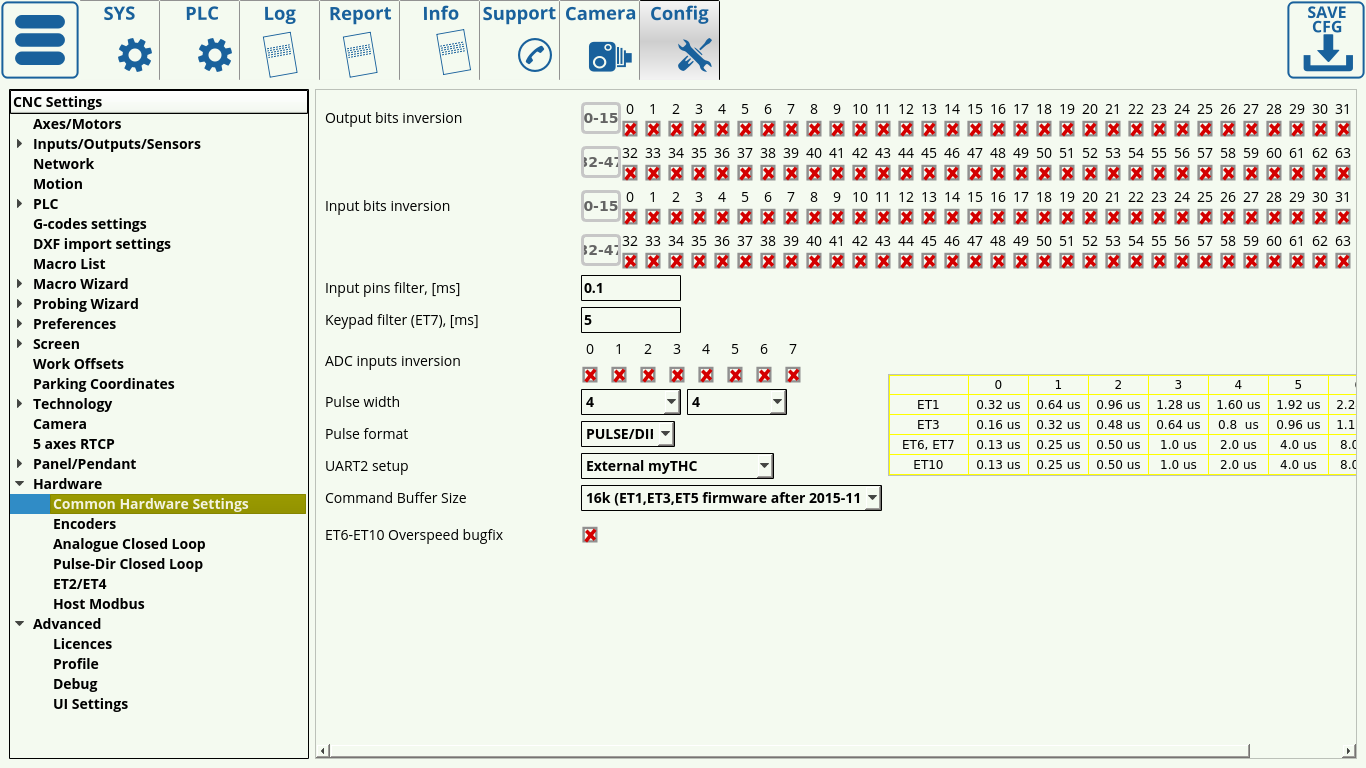This screenshot has height=768, width=1366.
Task: Open the Support phone icon
Action: pyautogui.click(x=535, y=55)
